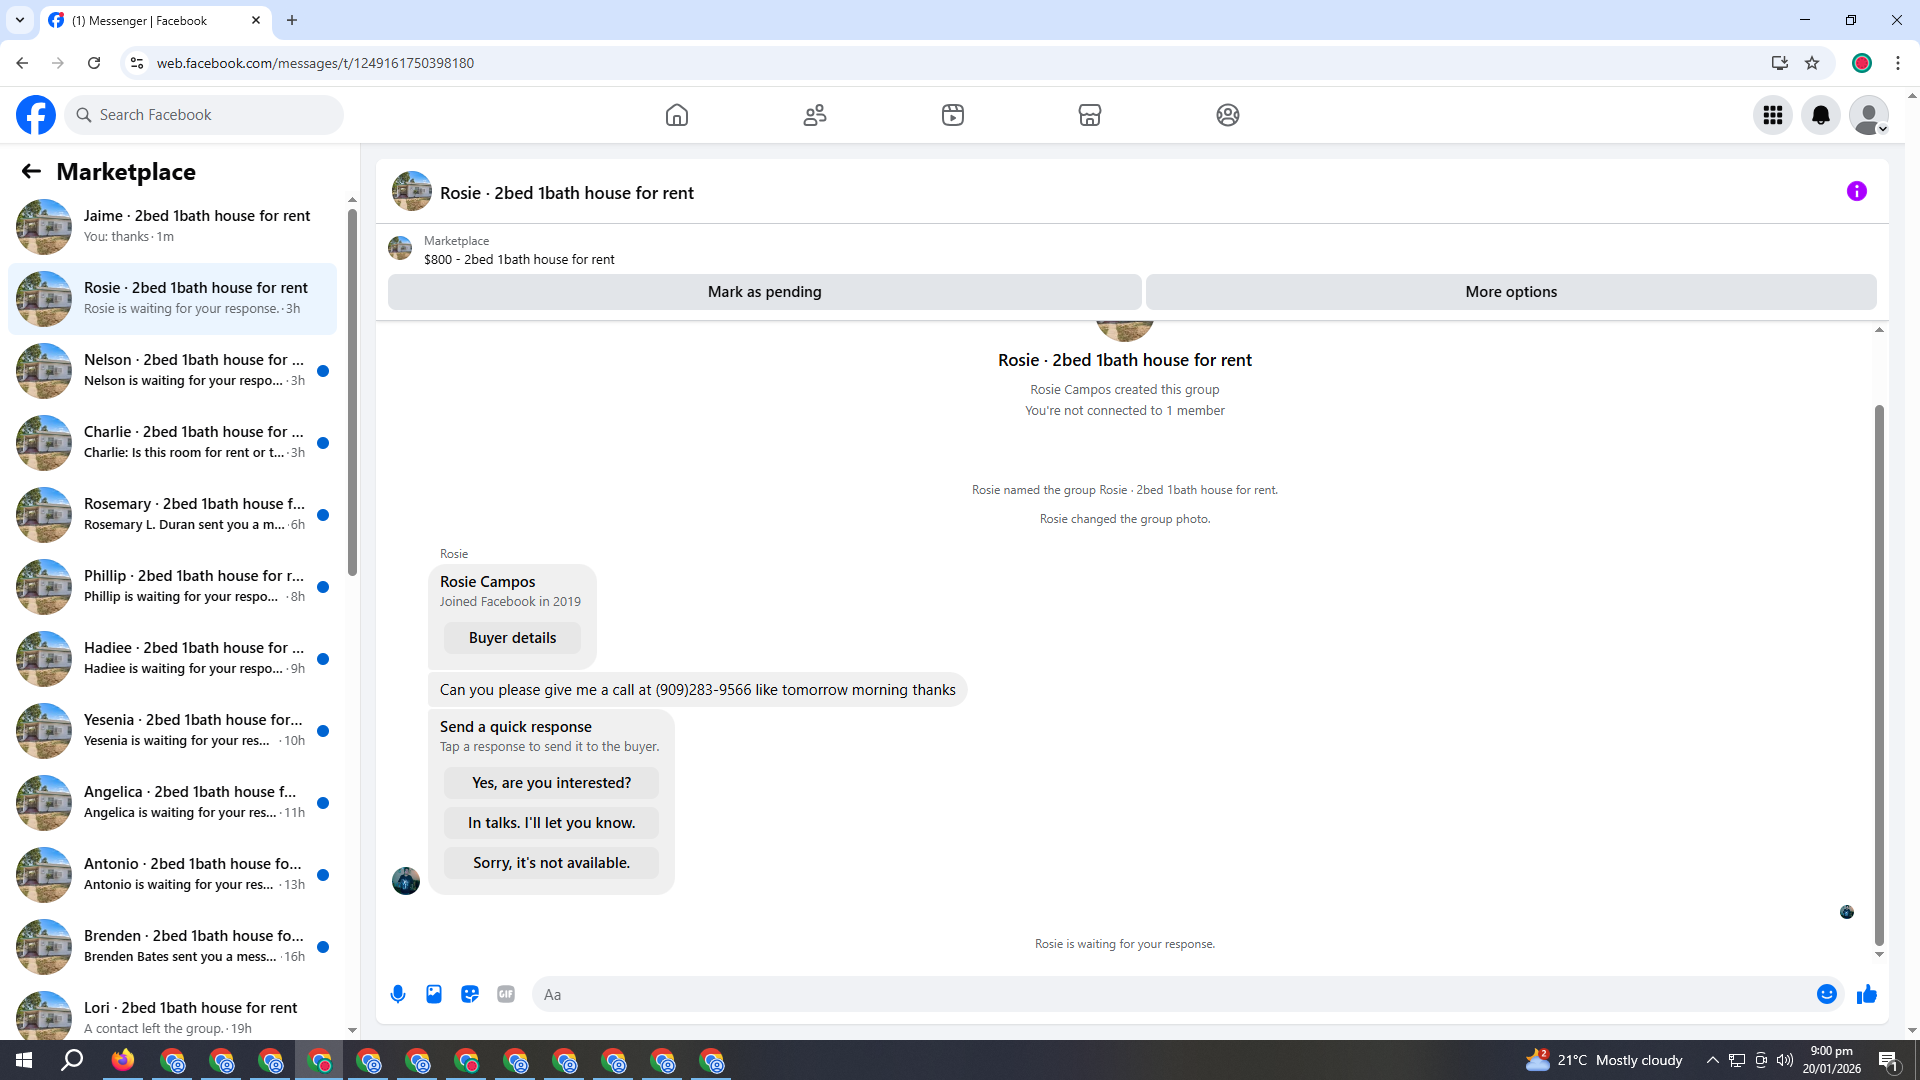Open Hadiee's conversation

point(172,659)
